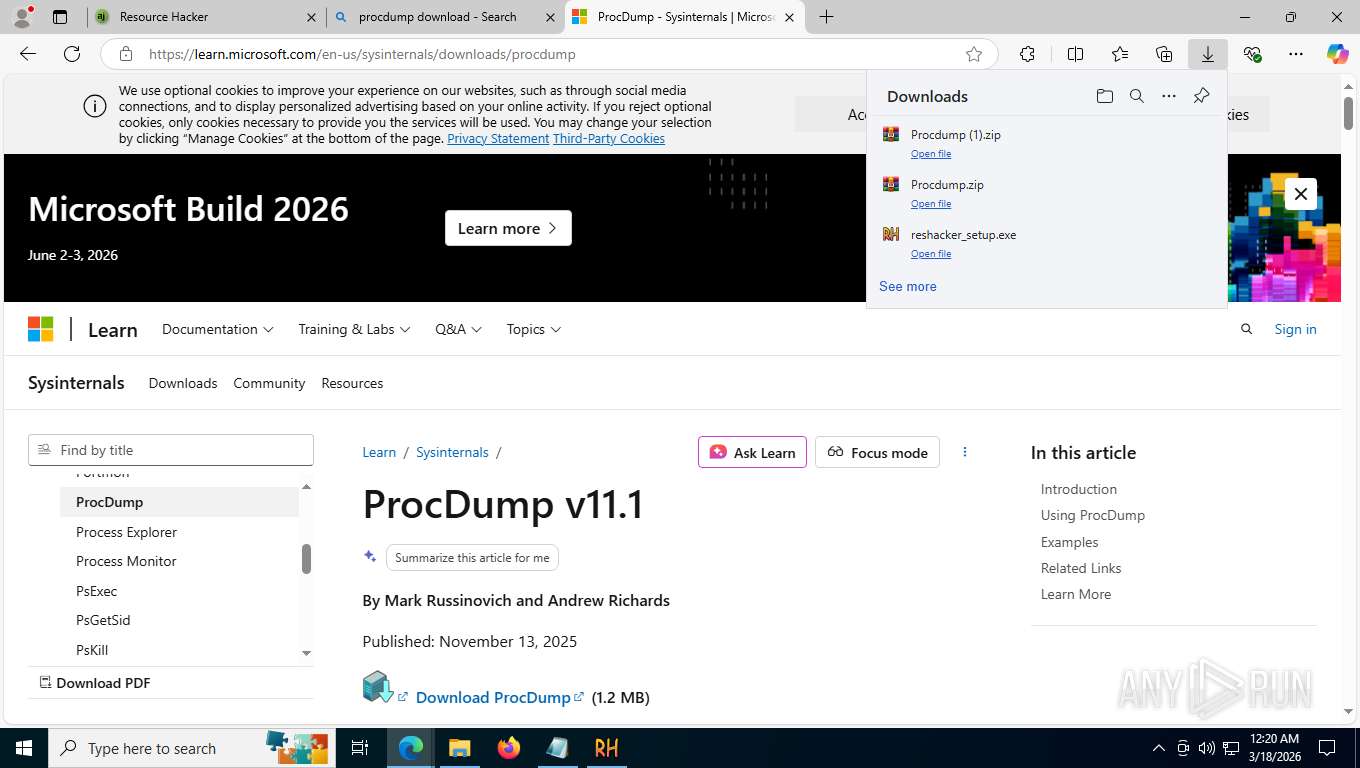Click the Ask Learn button
1360x768 pixels.
(752, 452)
